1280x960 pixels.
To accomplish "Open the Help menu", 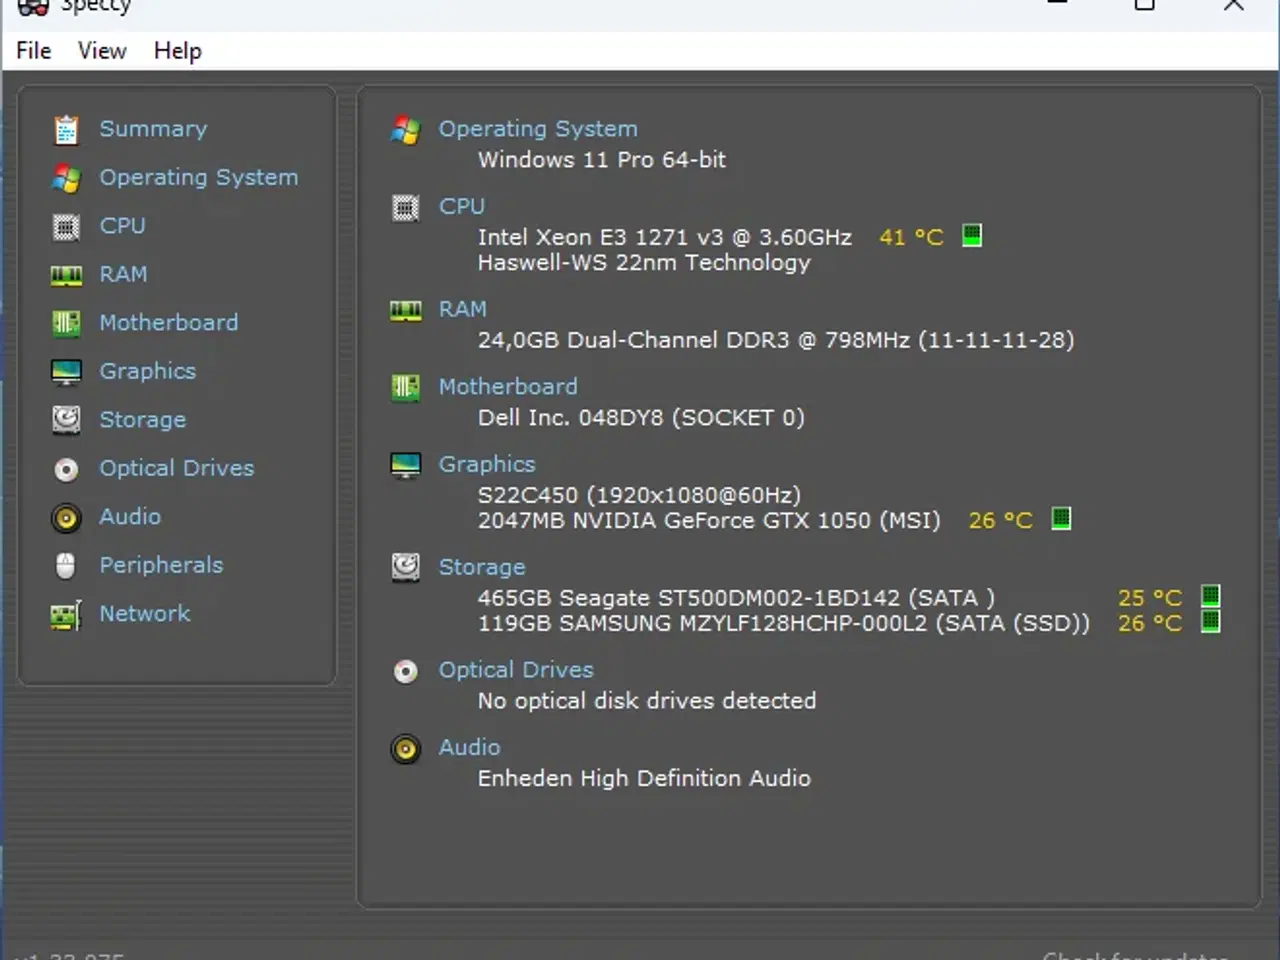I will coord(177,50).
